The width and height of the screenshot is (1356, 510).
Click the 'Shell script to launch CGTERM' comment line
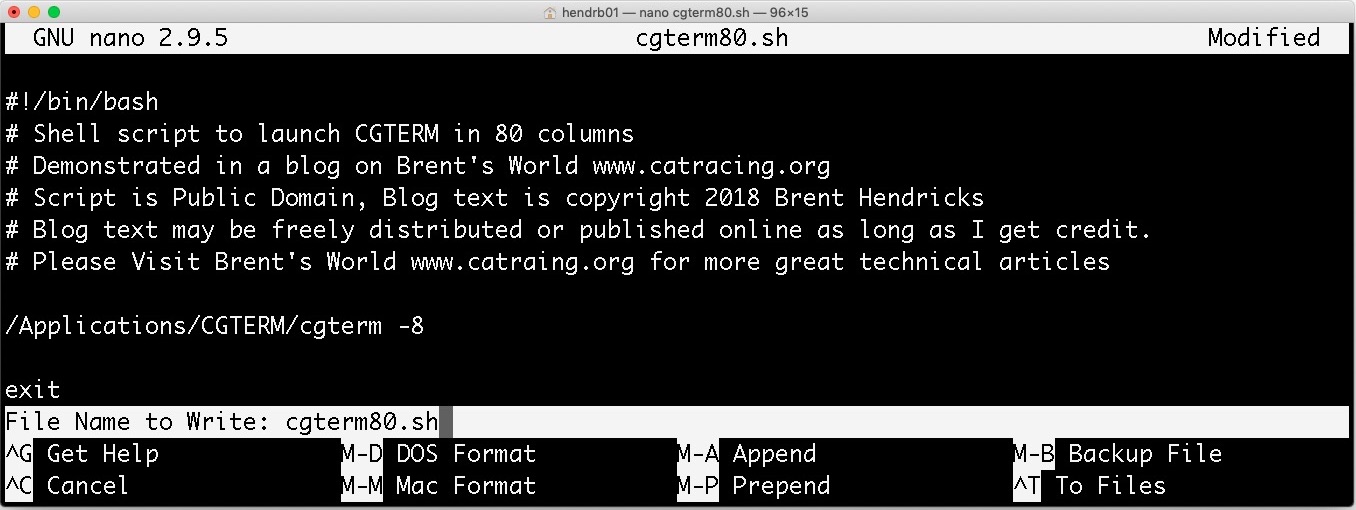click(320, 133)
